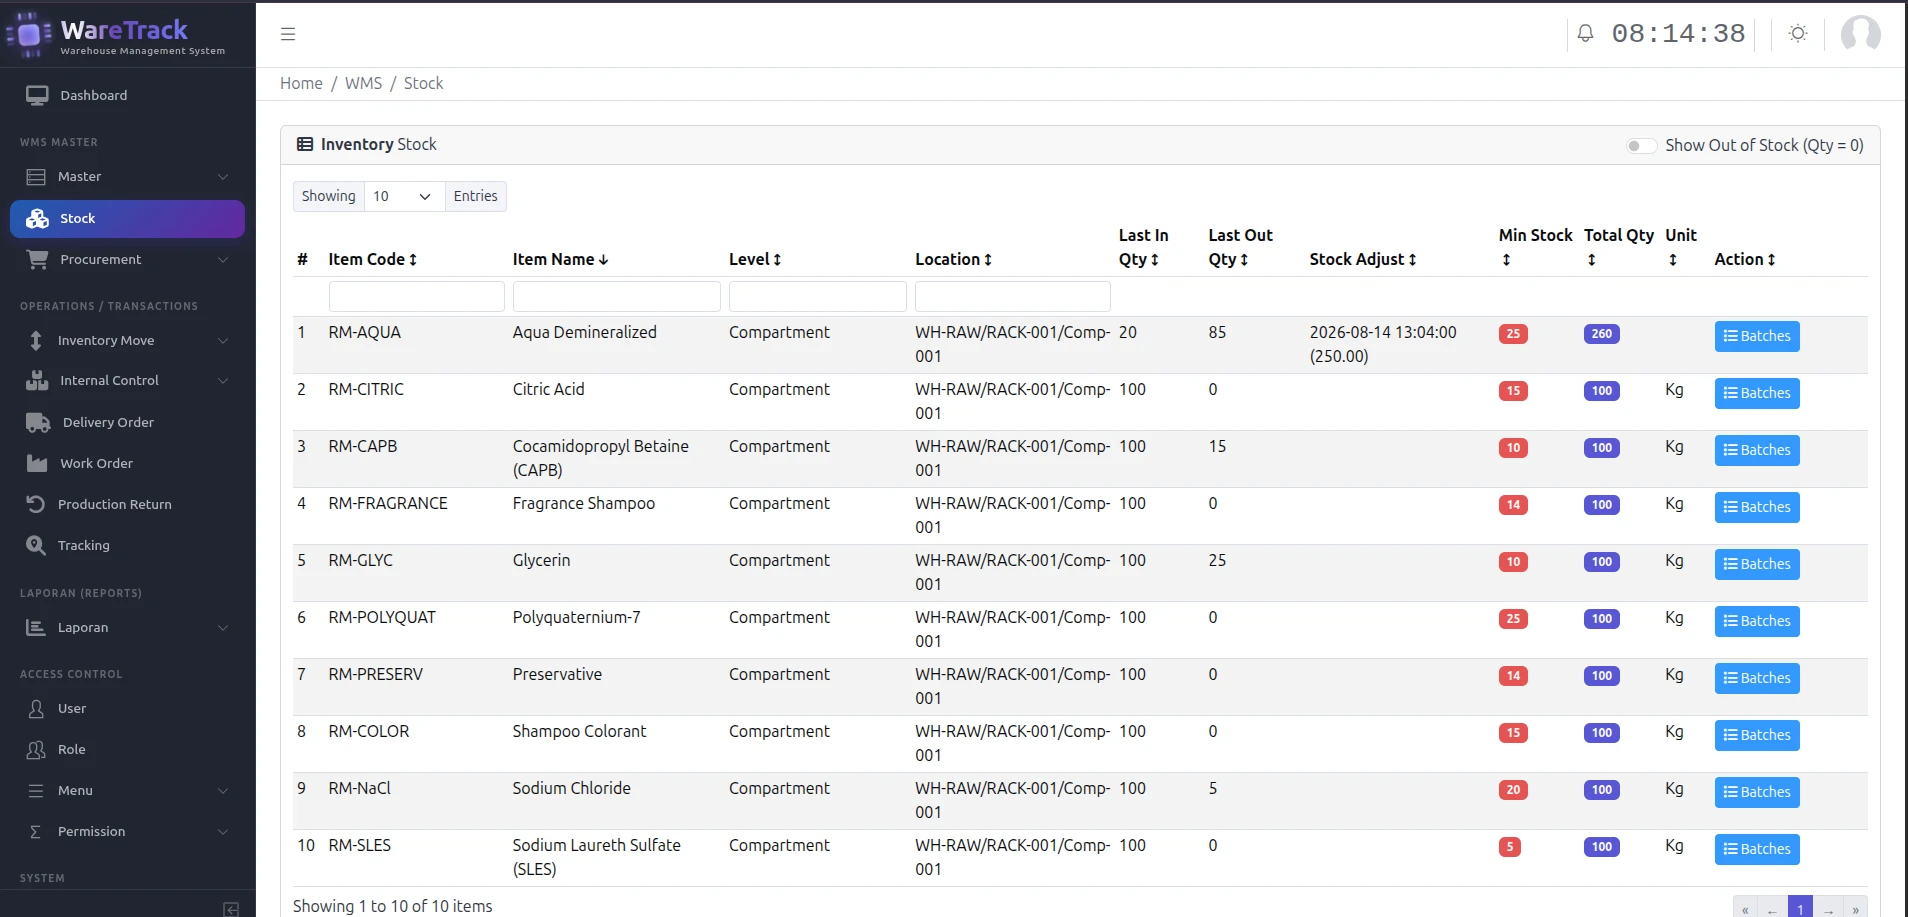The image size is (1908, 917).
Task: Open Batches for RM-CITRIC row
Action: [1757, 393]
